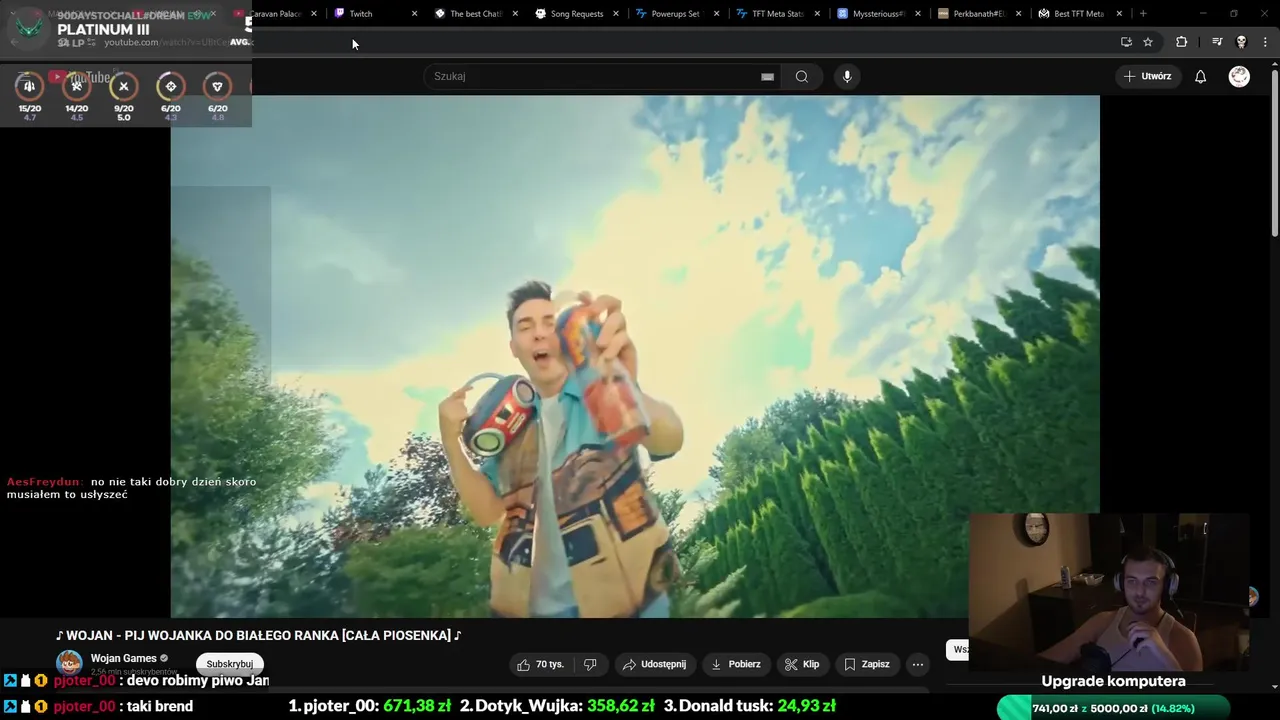Create a clip using Klip button
The image size is (1280, 720).
click(x=802, y=664)
